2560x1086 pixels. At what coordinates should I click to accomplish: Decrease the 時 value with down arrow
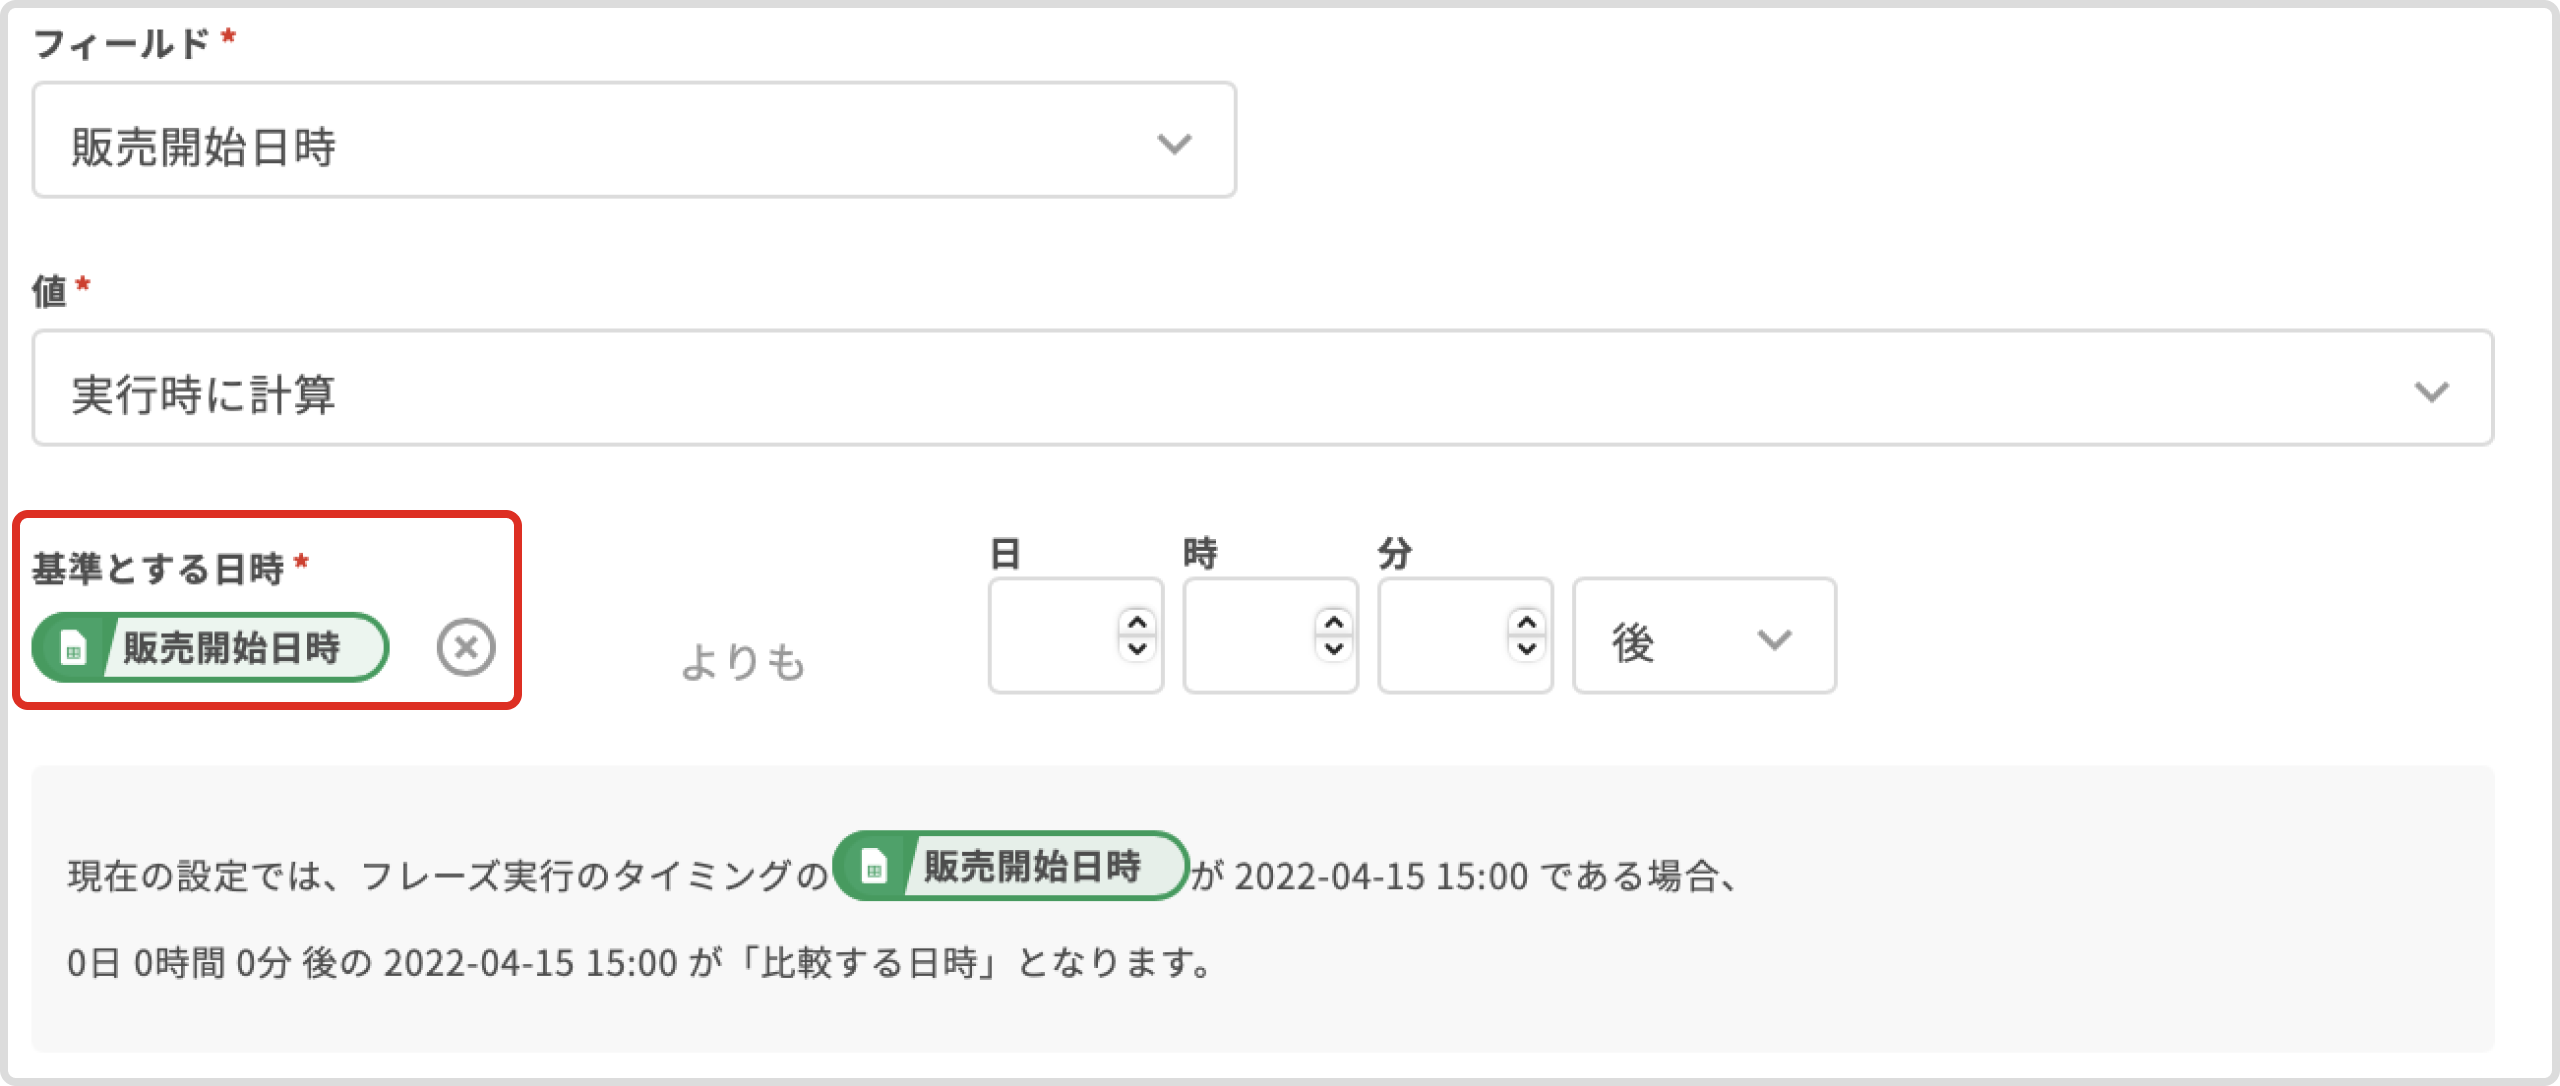click(x=1333, y=648)
